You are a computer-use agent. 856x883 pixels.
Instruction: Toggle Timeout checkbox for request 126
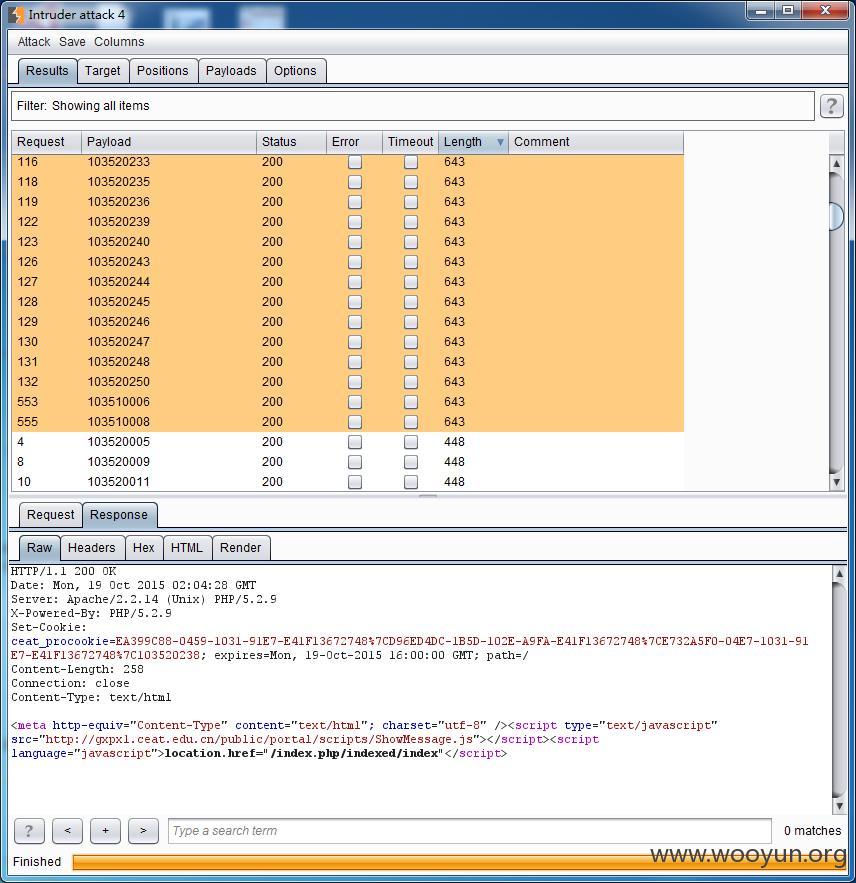point(411,262)
